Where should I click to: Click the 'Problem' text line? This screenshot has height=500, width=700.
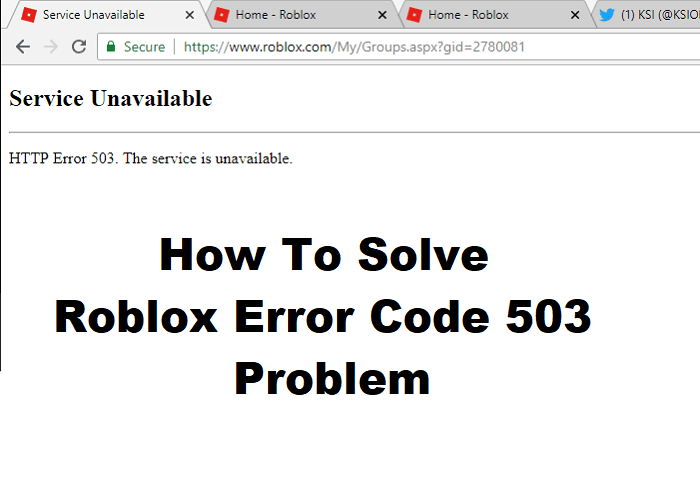click(332, 379)
